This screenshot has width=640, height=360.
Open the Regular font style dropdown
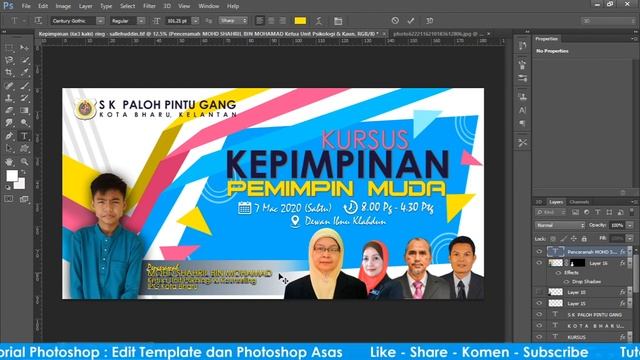point(141,20)
